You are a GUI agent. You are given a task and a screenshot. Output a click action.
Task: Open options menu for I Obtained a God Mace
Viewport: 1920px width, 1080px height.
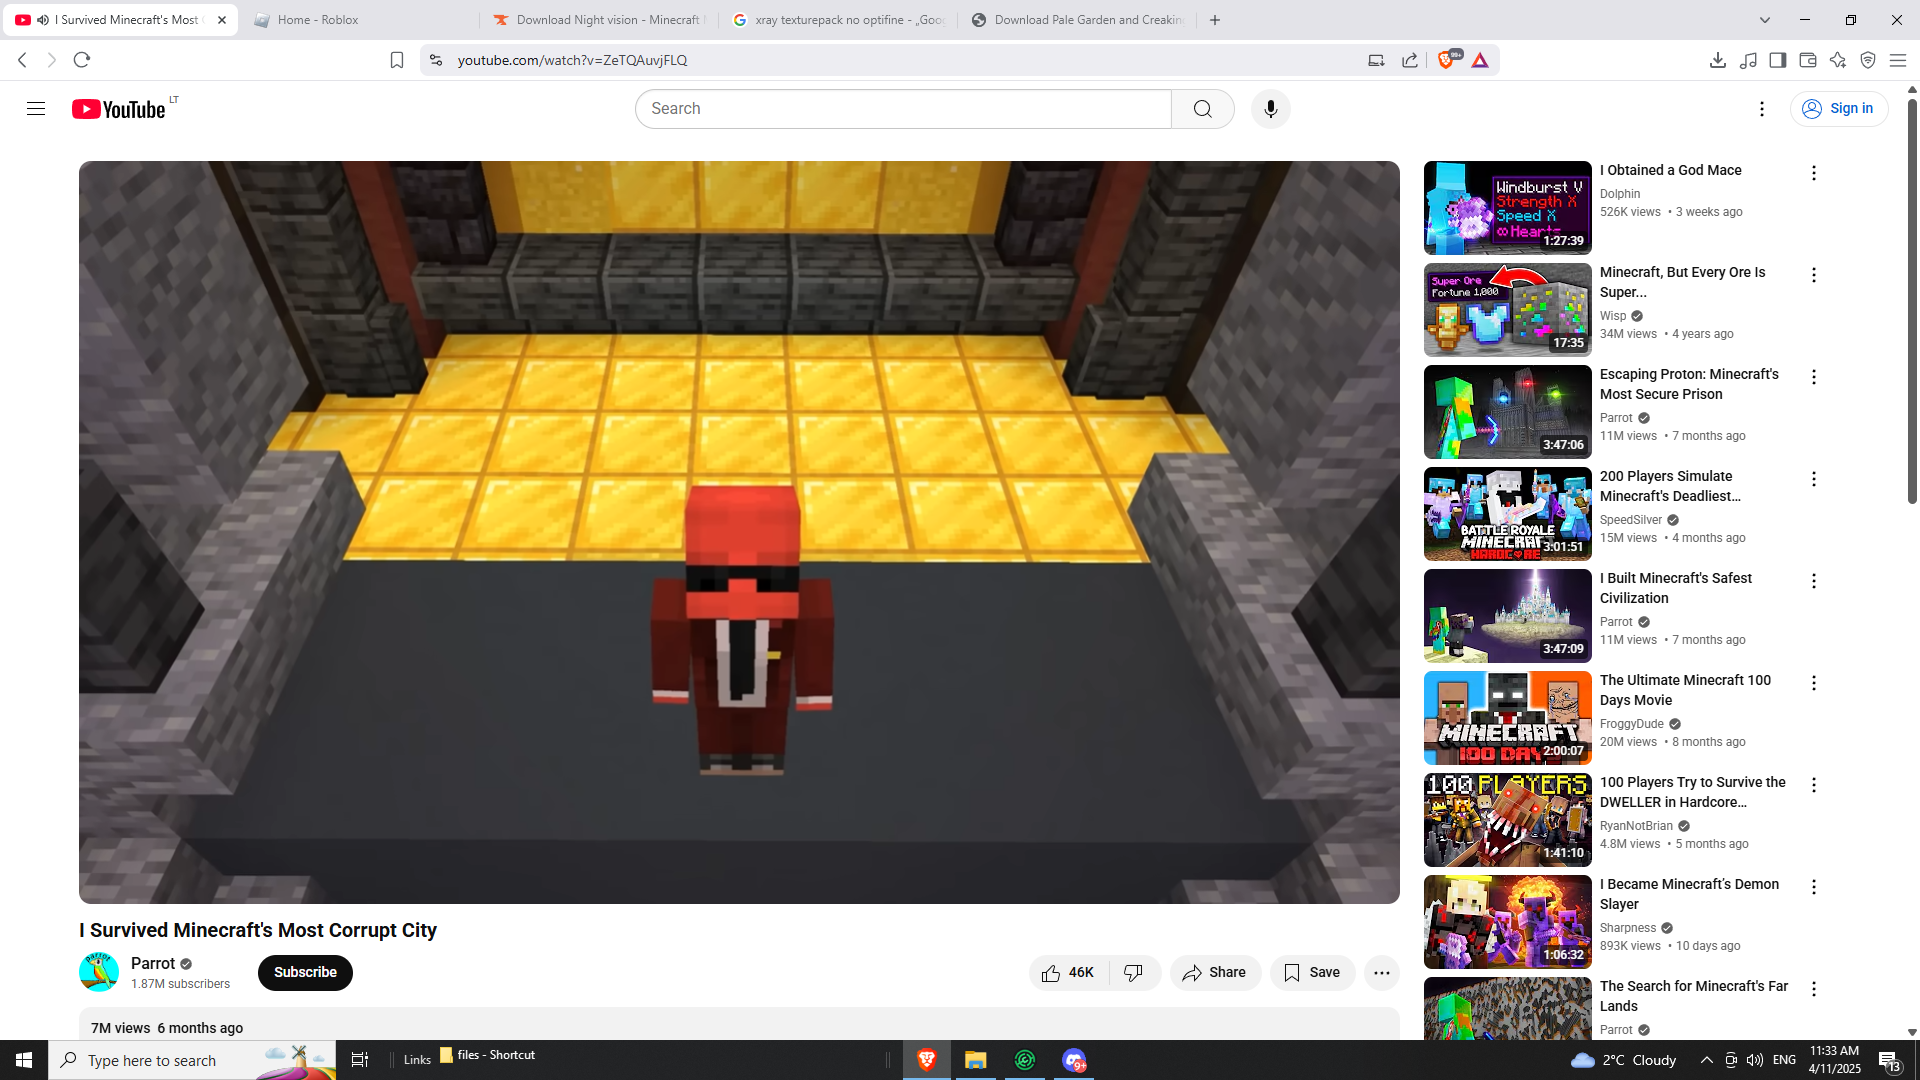(1813, 173)
